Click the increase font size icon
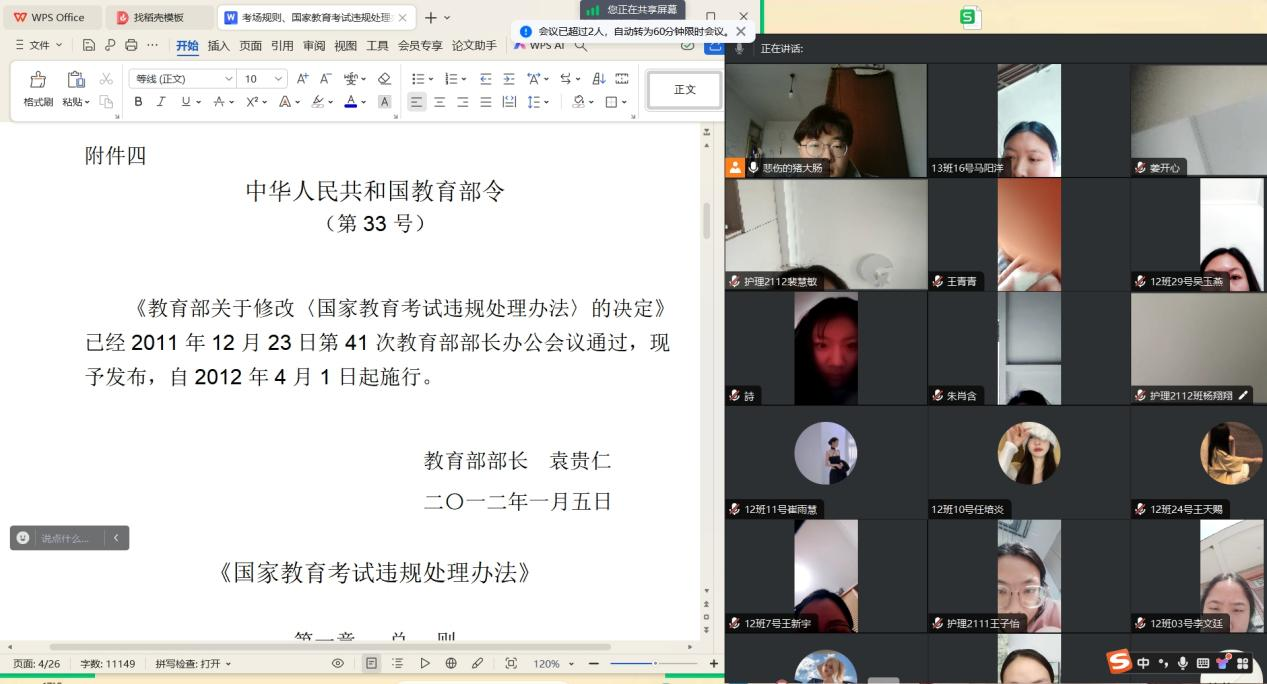This screenshot has width=1267, height=684. point(303,79)
